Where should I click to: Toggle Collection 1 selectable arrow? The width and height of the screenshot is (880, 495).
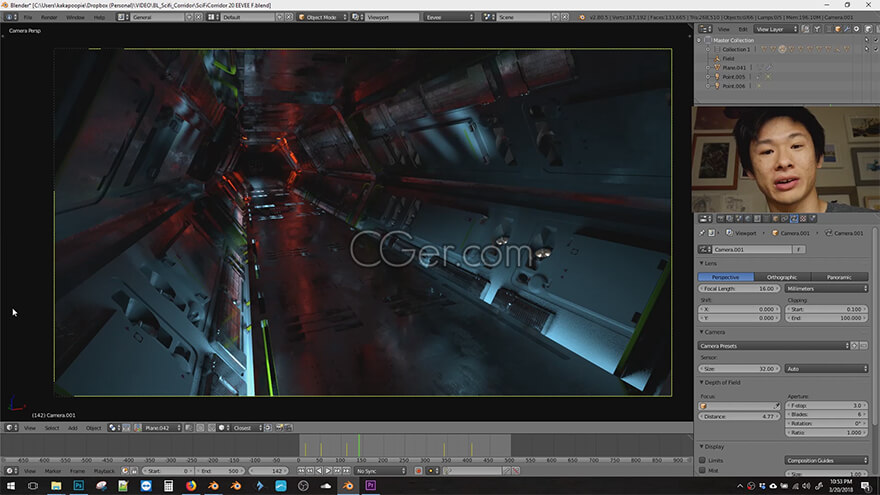867,49
